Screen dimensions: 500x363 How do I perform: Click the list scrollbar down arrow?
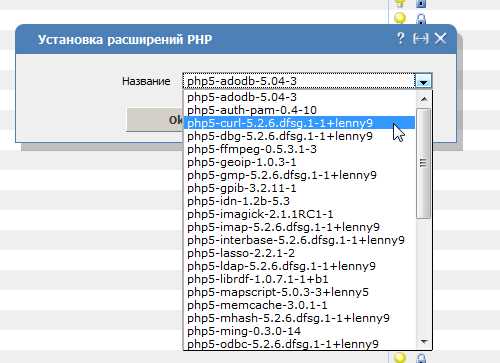pos(424,341)
